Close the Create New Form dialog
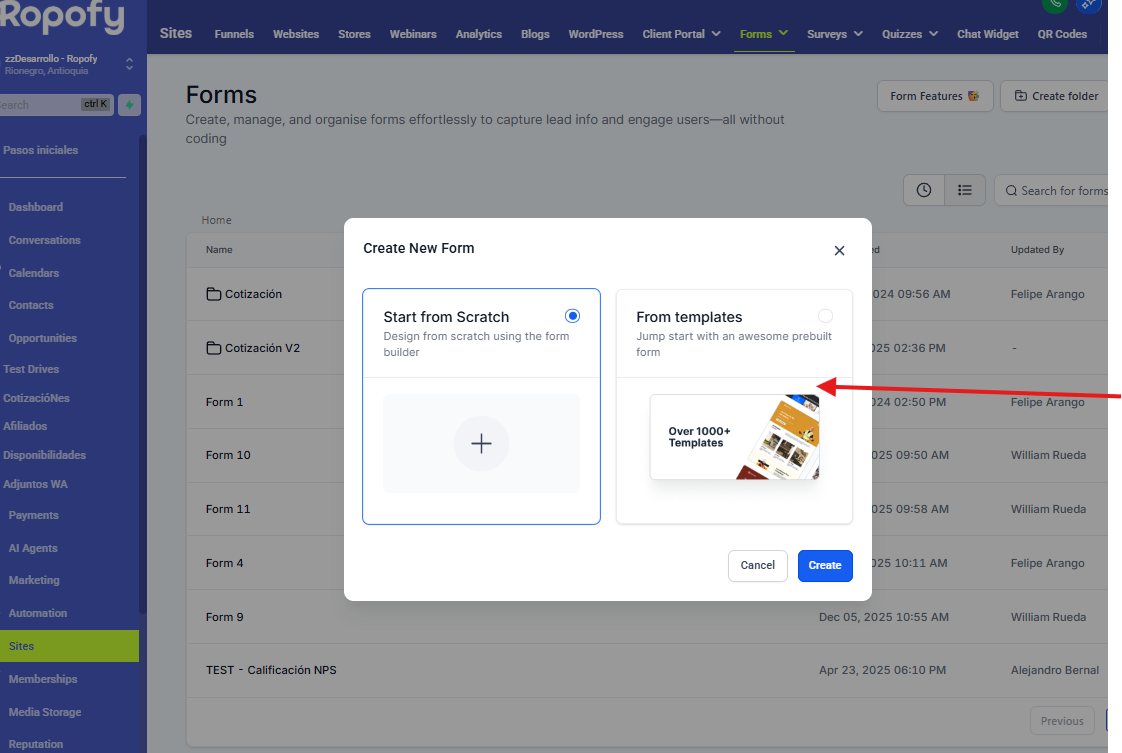Image resolution: width=1122 pixels, height=753 pixels. point(839,251)
